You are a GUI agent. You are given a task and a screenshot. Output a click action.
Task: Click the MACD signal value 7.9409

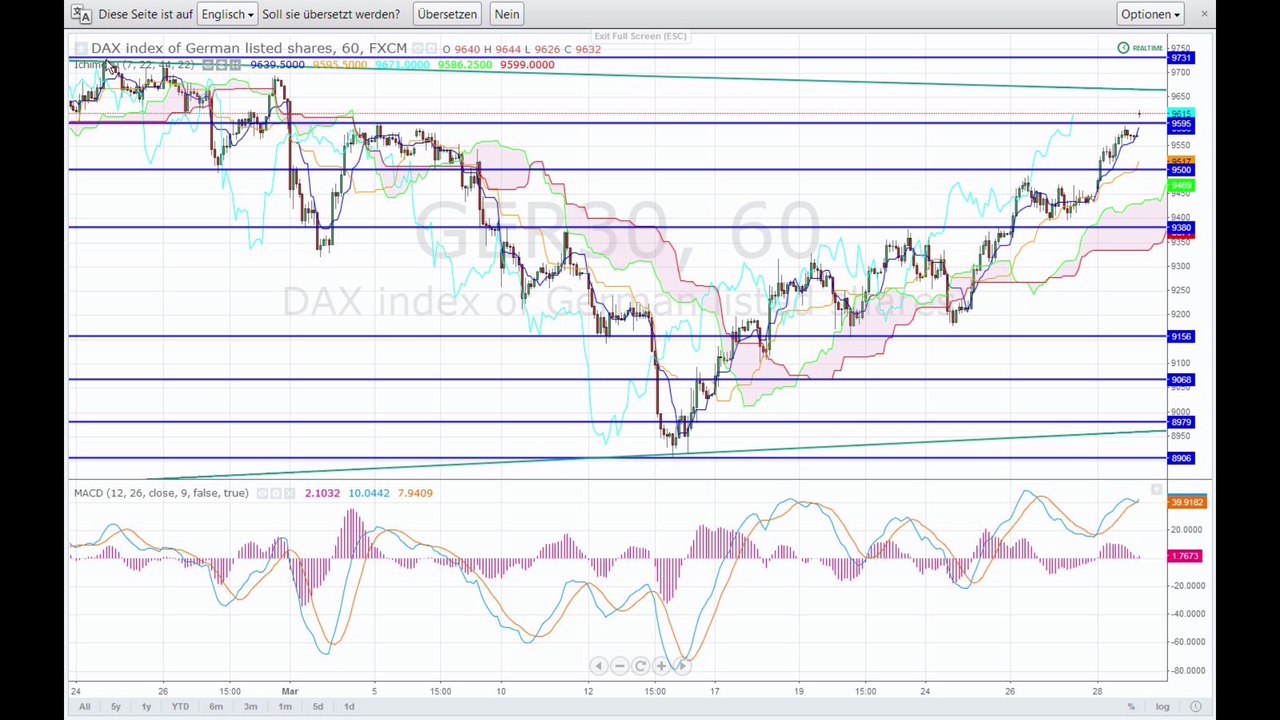click(415, 493)
